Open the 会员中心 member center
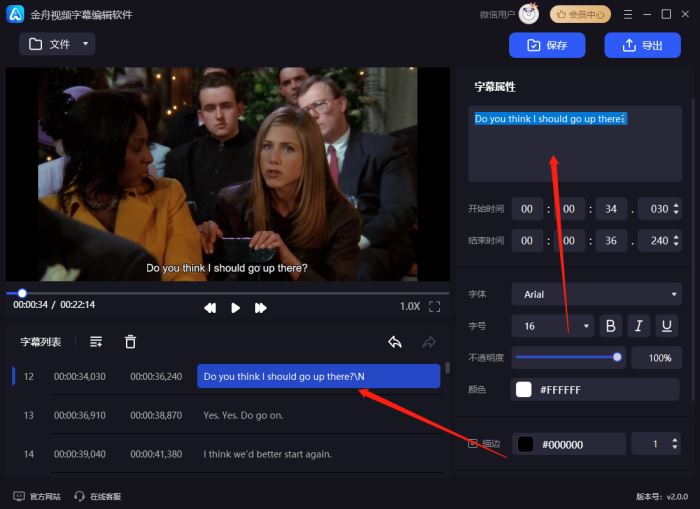Image resolution: width=700 pixels, height=509 pixels. [580, 15]
